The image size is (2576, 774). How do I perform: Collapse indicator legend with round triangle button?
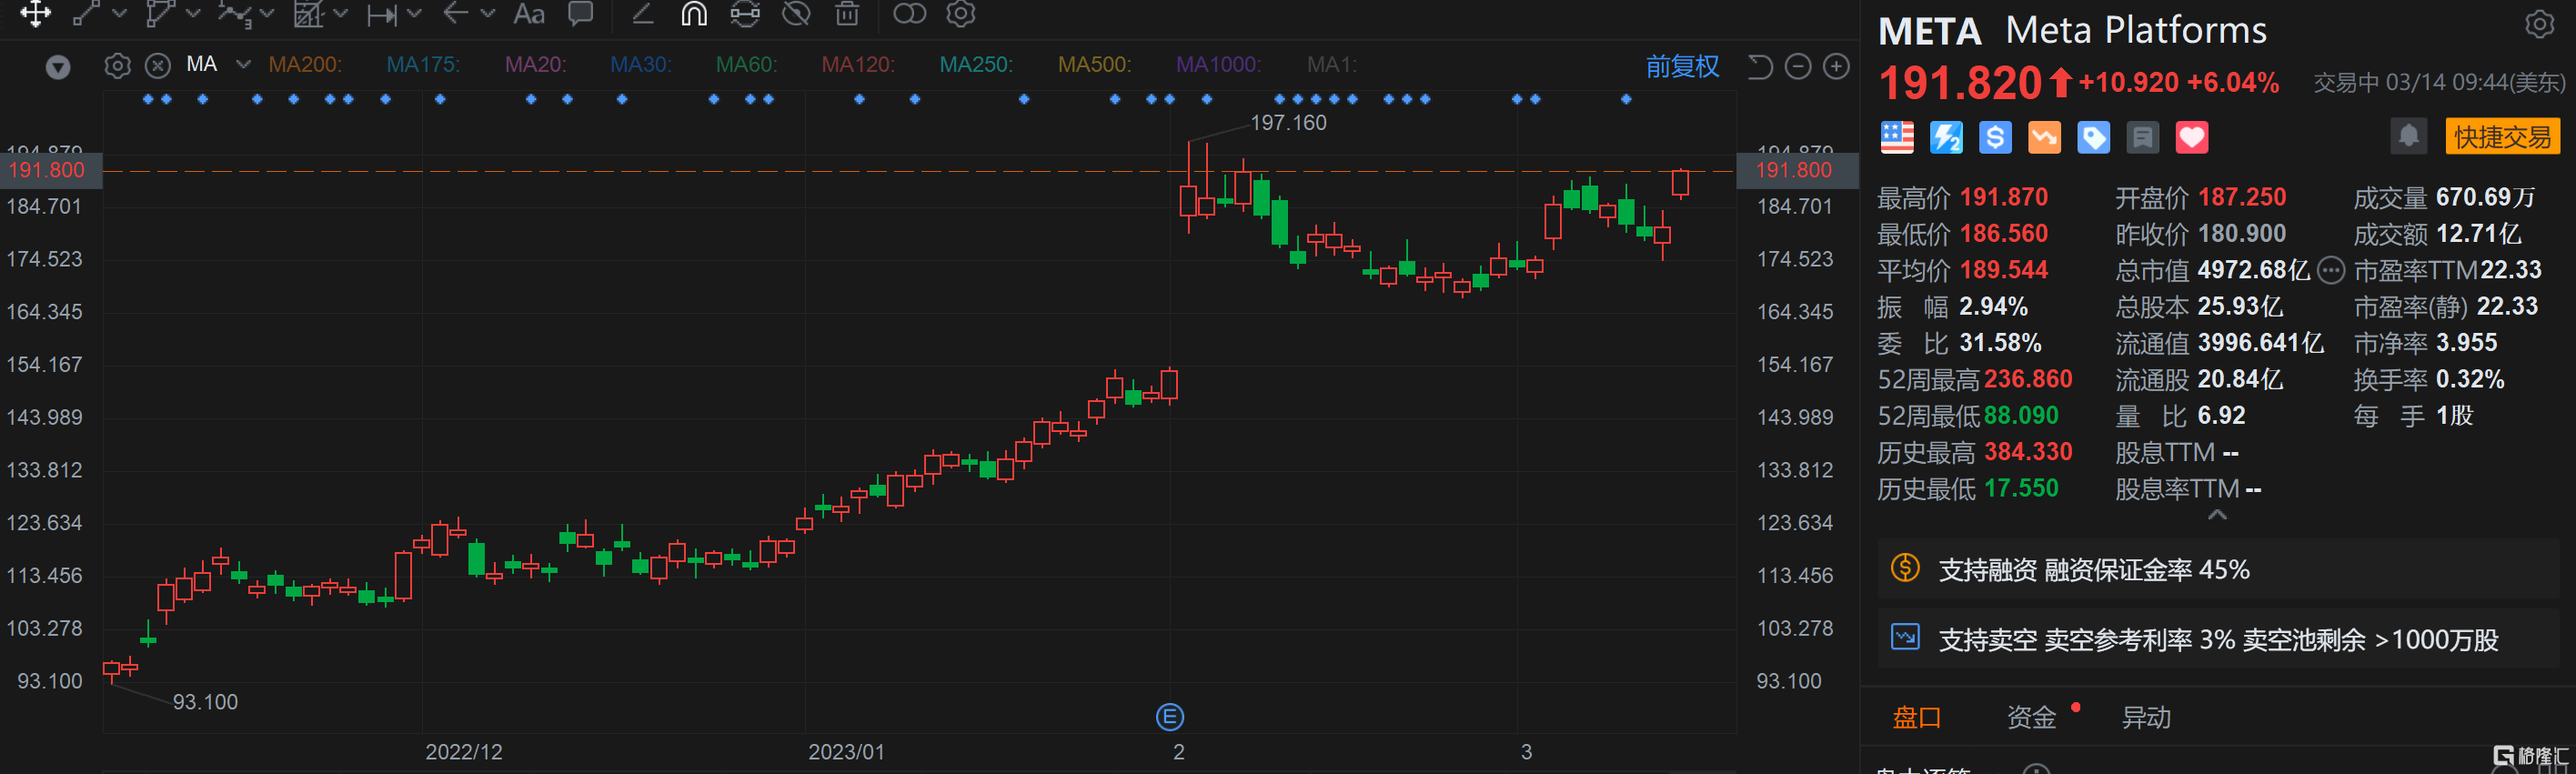pyautogui.click(x=58, y=67)
